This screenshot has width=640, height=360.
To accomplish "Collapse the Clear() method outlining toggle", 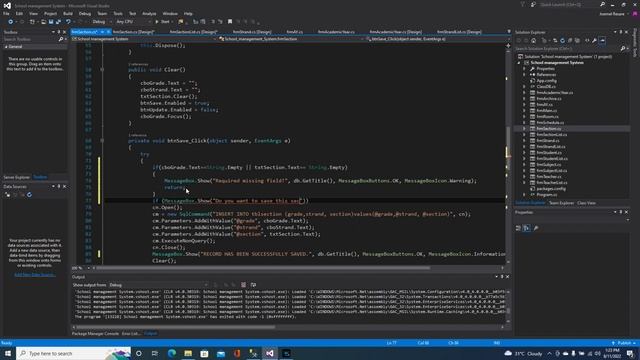I will pos(102,70).
